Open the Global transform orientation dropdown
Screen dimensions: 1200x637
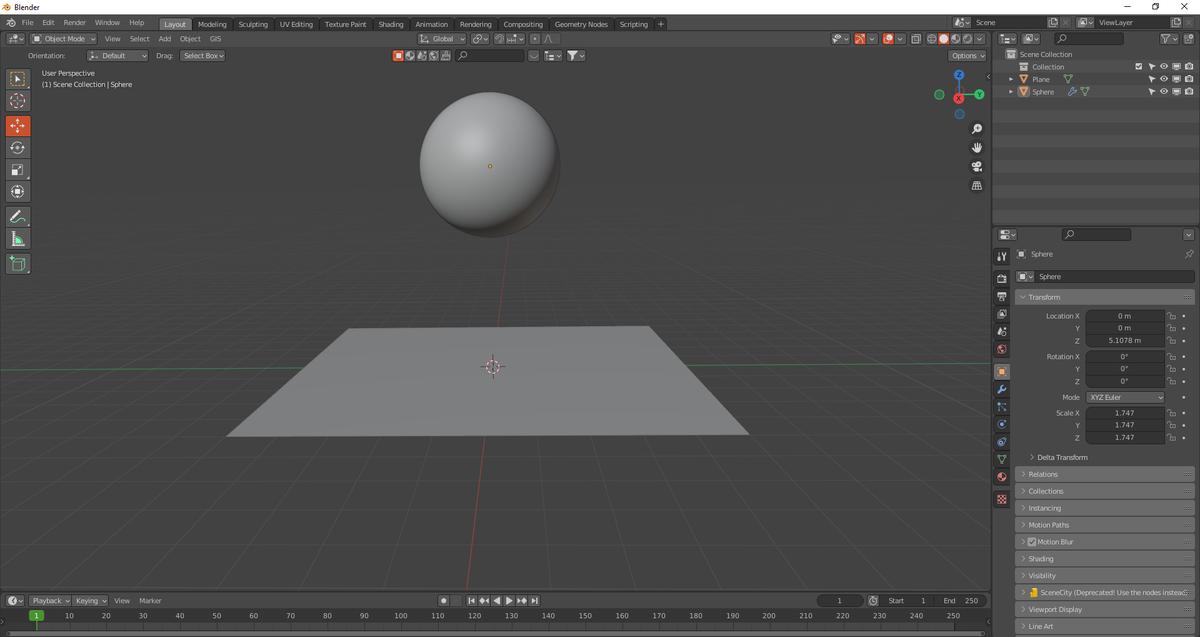(x=441, y=39)
